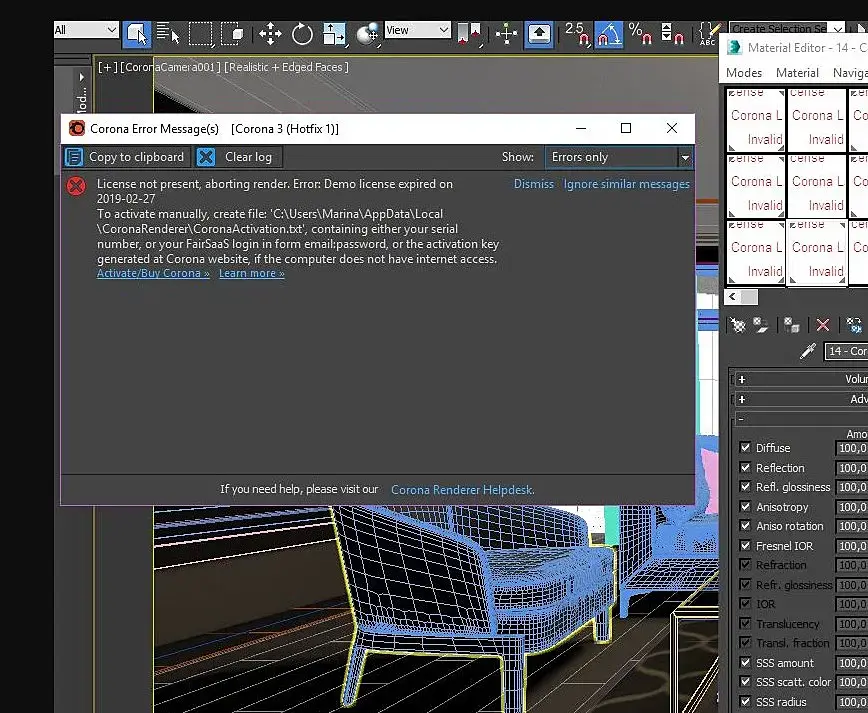Click Ignore similar messages link
The width and height of the screenshot is (868, 713).
pyautogui.click(x=626, y=184)
